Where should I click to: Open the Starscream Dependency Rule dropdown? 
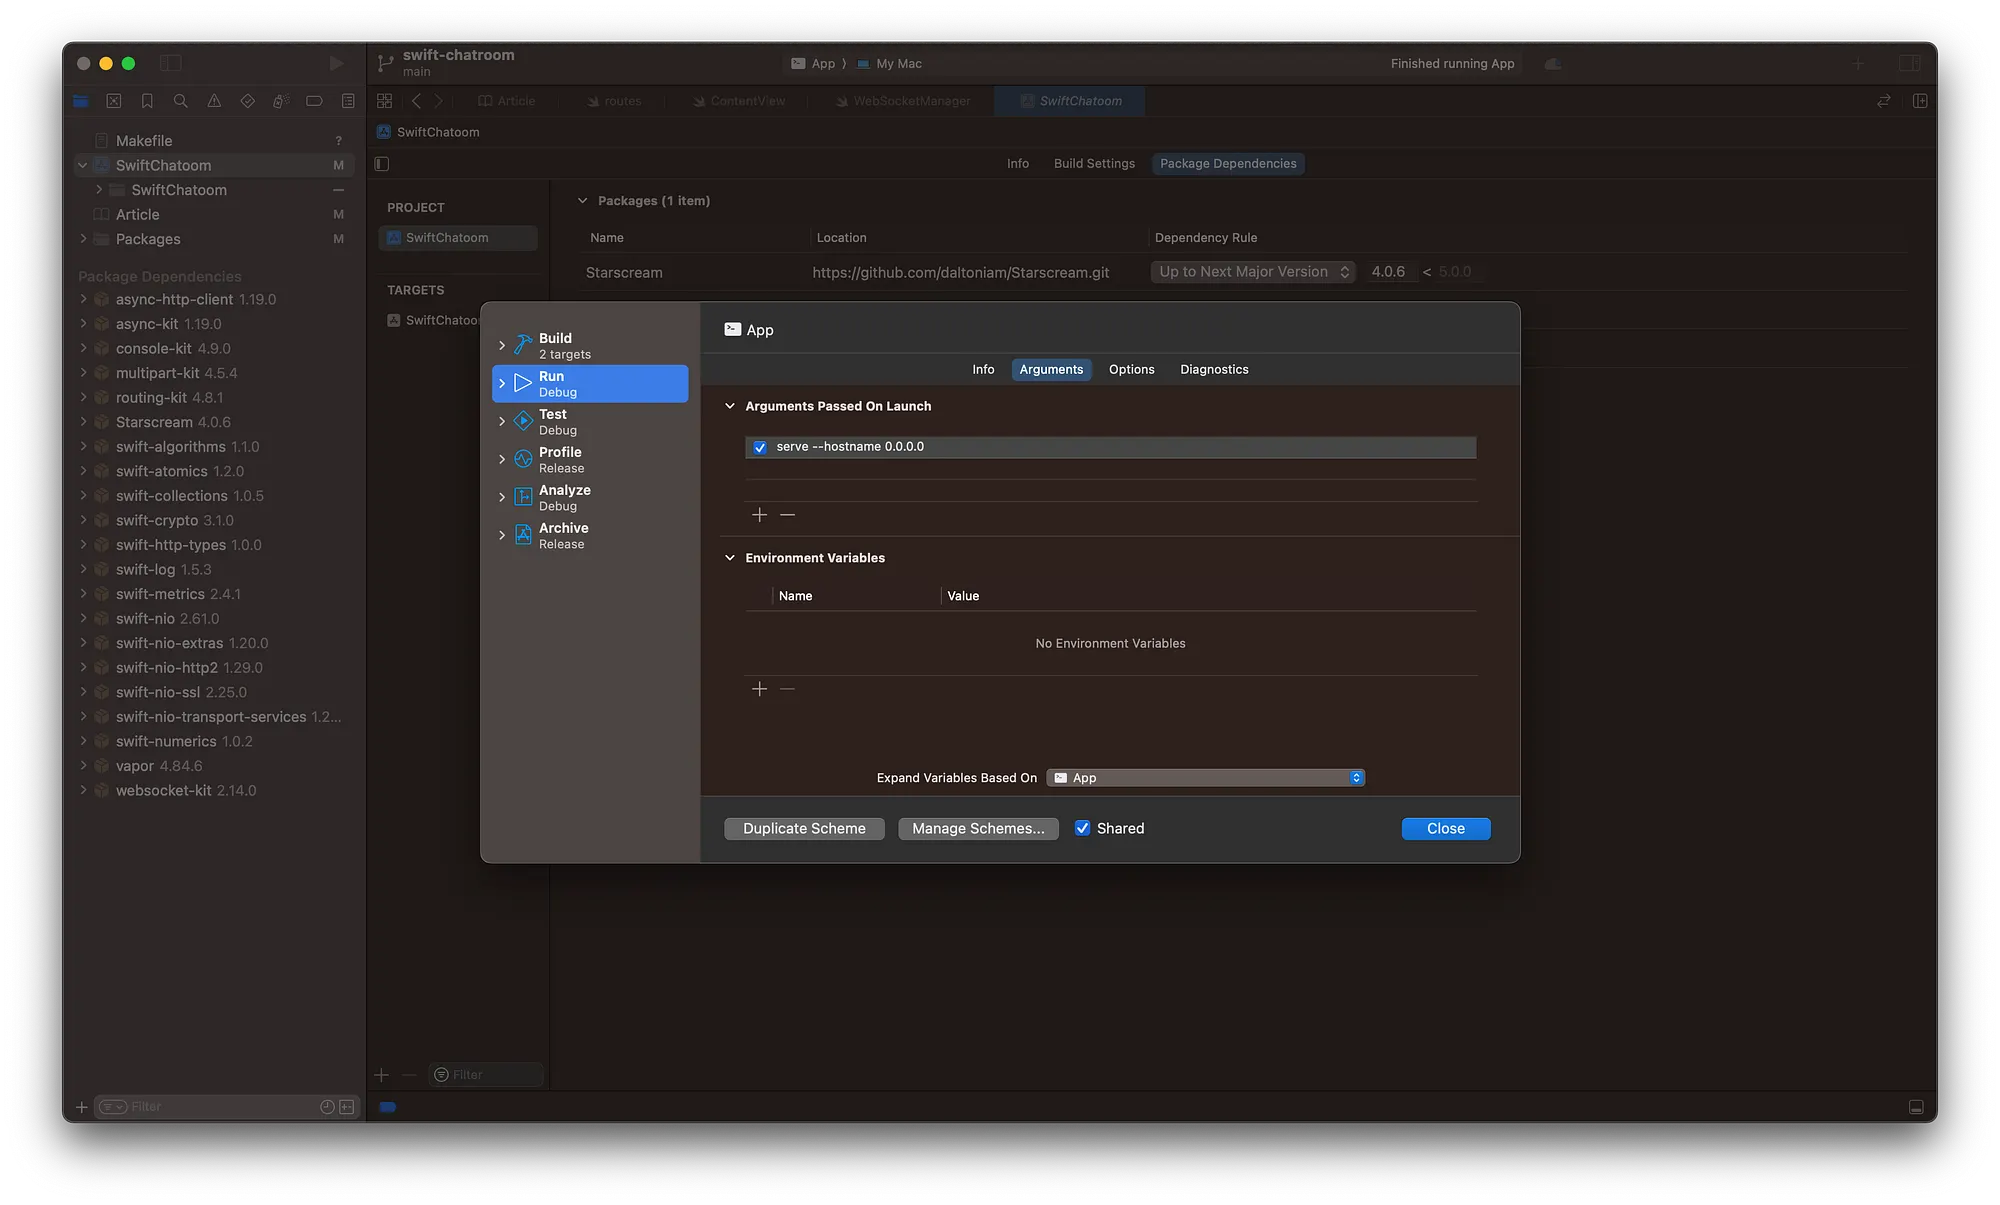[1252, 271]
